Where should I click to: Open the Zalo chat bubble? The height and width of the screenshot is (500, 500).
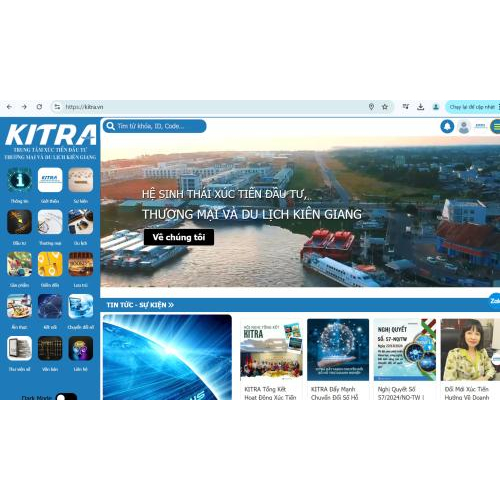tap(495, 301)
